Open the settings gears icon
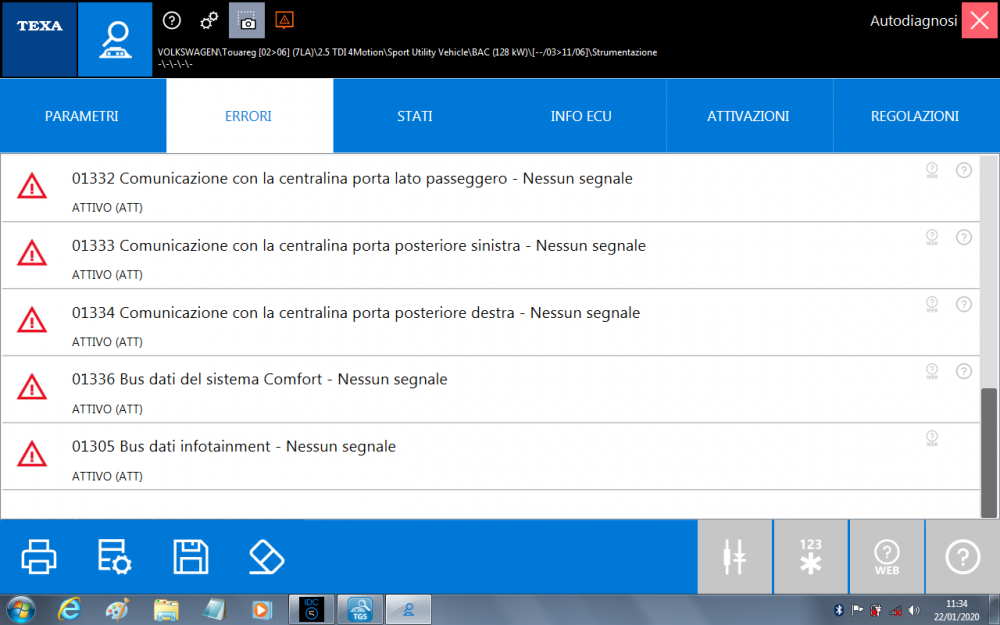1000x625 pixels. pos(211,20)
